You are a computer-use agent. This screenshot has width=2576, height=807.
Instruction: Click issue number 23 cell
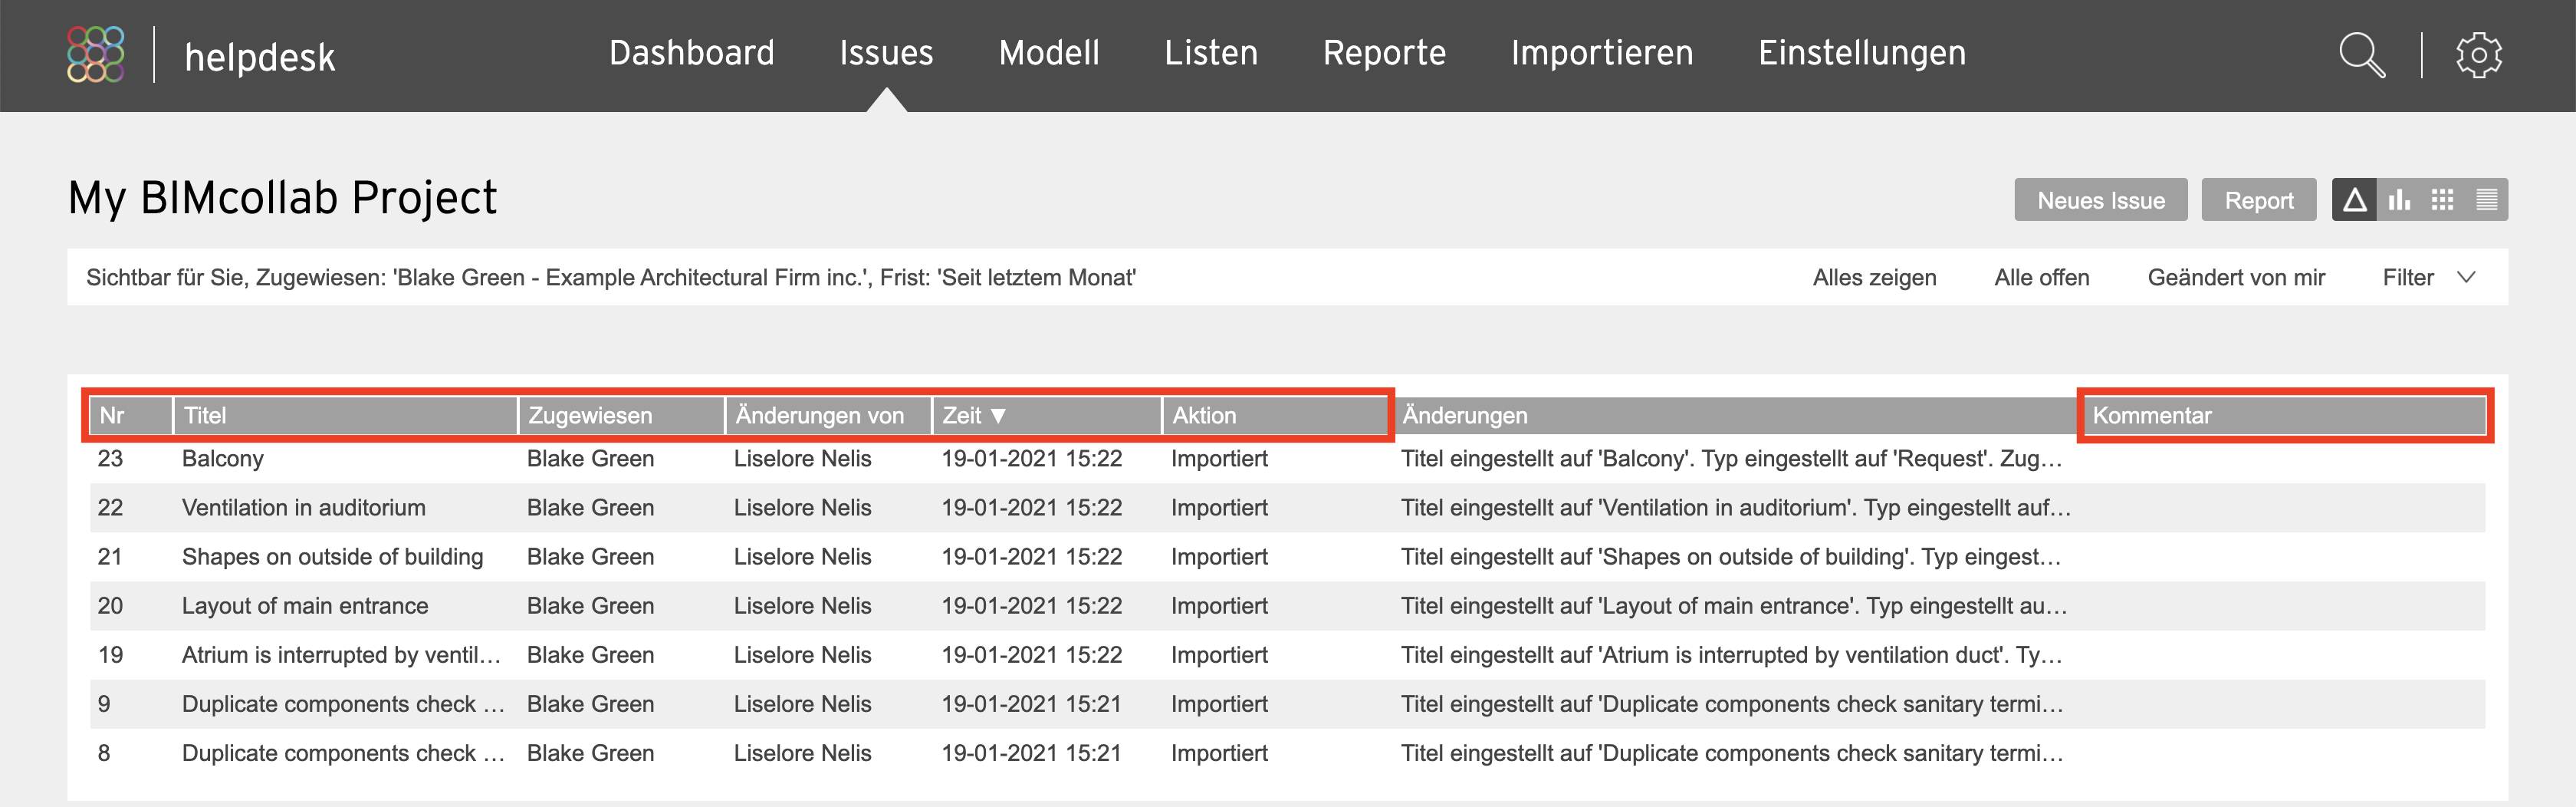pyautogui.click(x=110, y=458)
